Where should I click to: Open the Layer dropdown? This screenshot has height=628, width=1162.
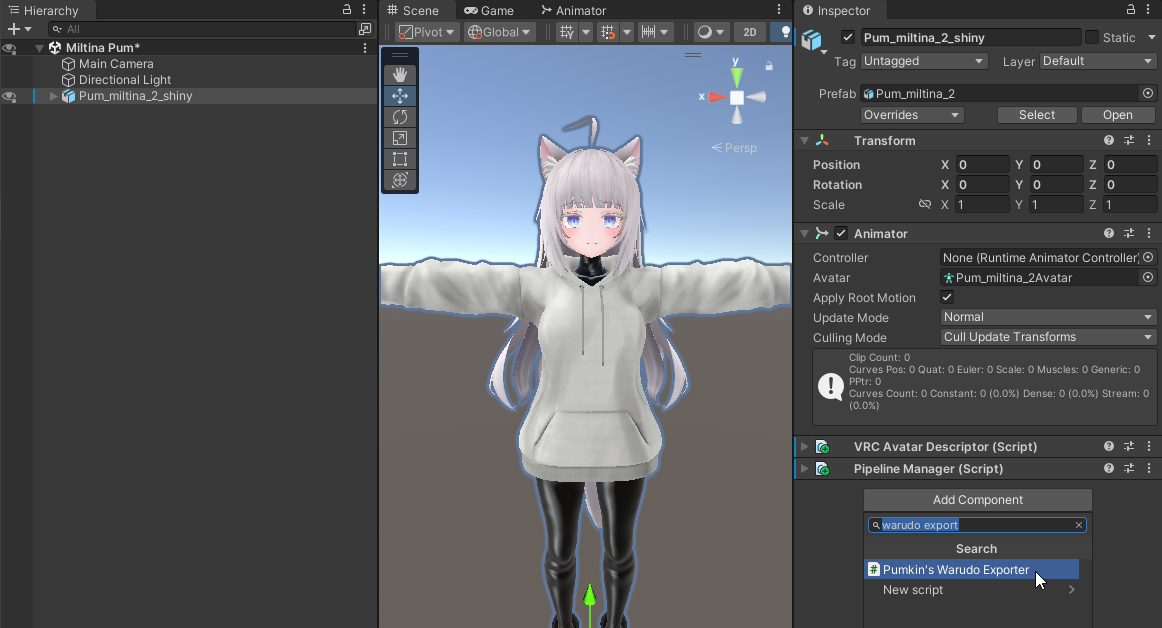click(x=1097, y=61)
